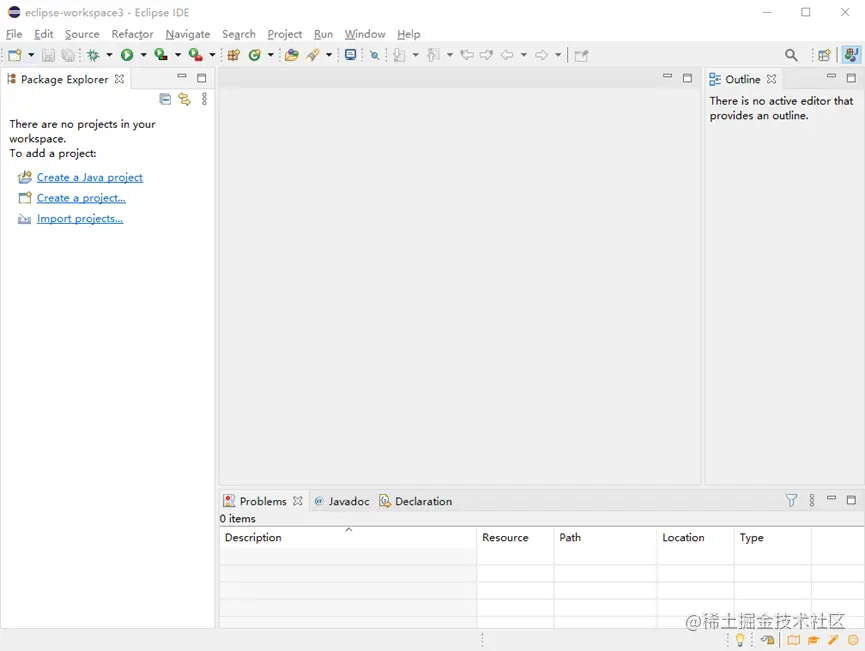This screenshot has width=865, height=651.
Task: Click the Samples wand icon in status bar
Action: coord(833,640)
